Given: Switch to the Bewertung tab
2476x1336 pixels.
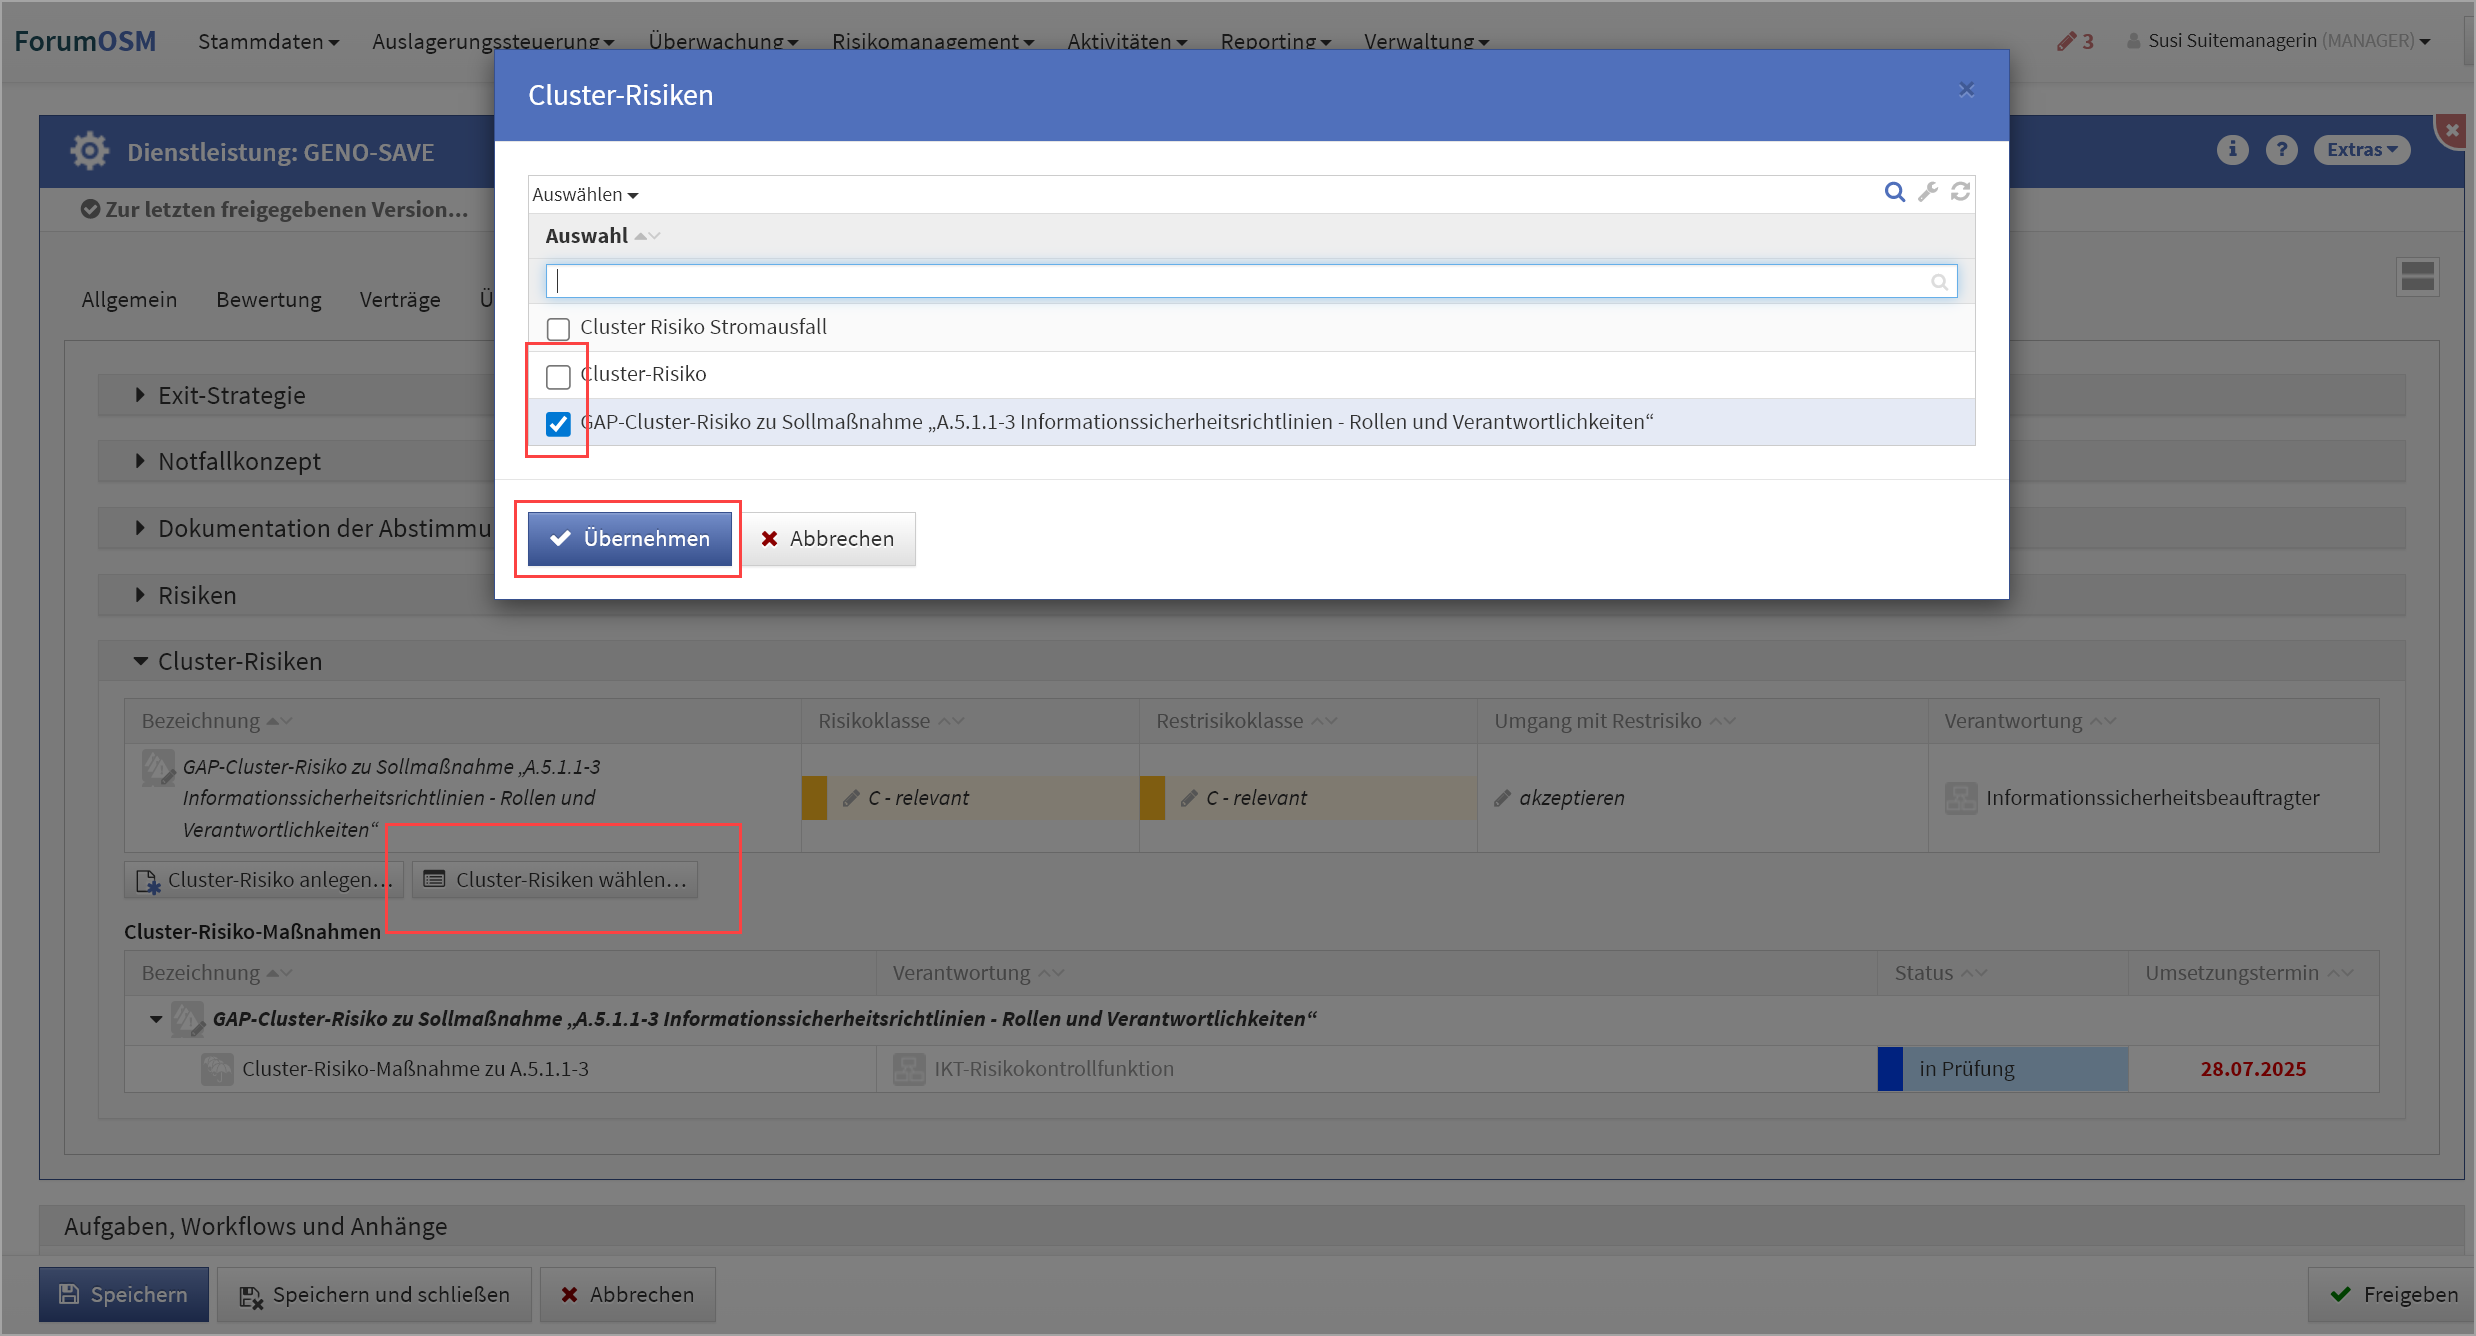Looking at the screenshot, I should 268,300.
